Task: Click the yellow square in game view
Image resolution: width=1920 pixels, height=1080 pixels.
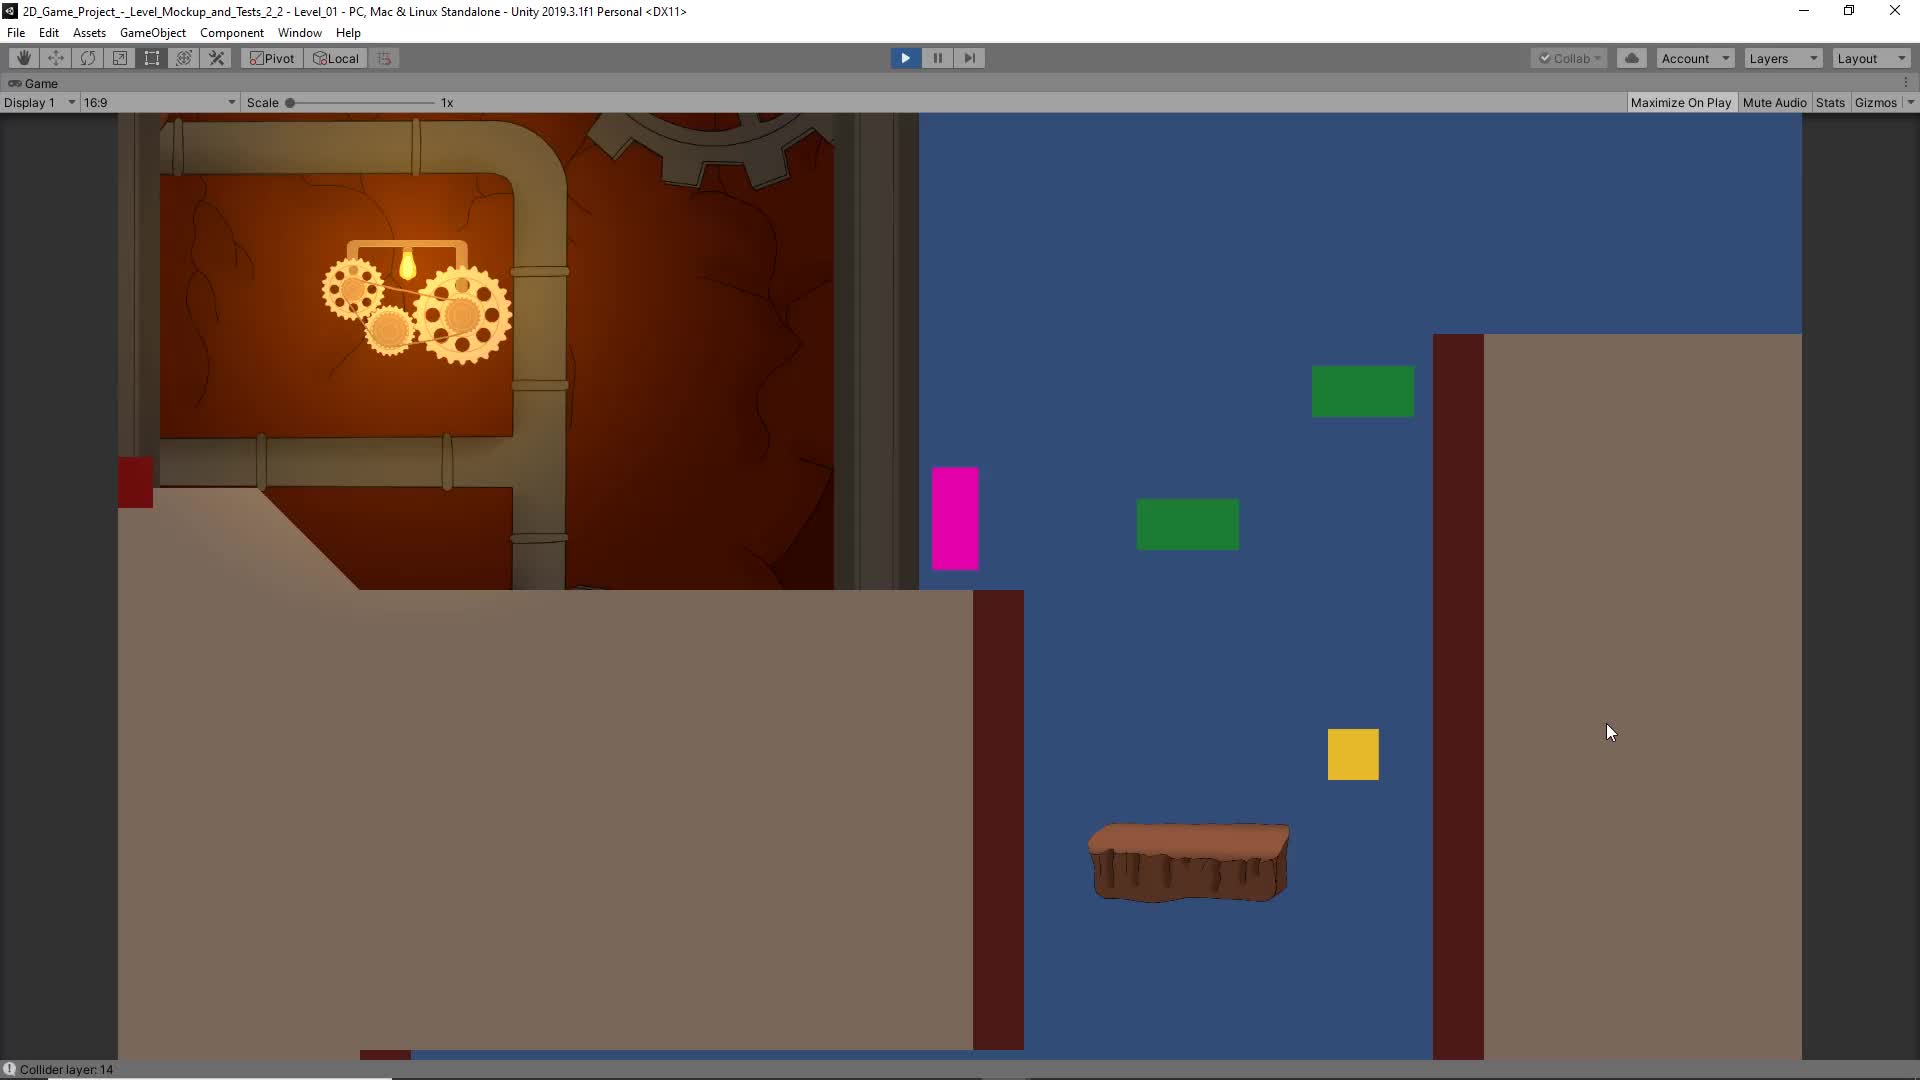Action: tap(1353, 754)
